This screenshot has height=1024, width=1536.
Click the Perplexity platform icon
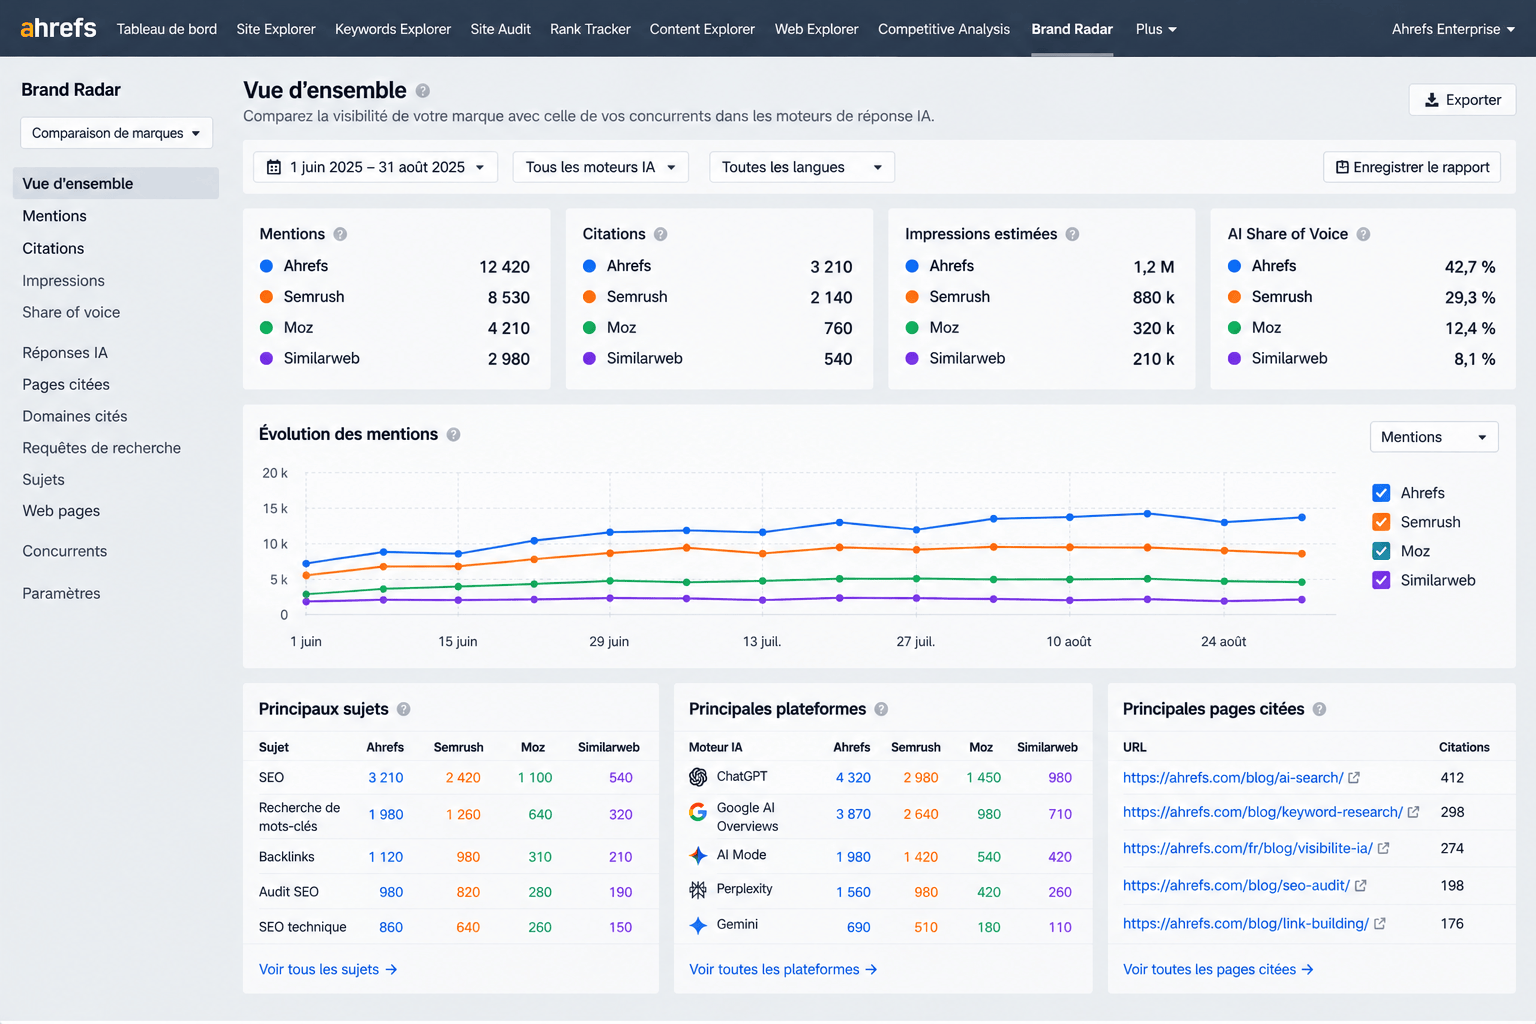click(x=698, y=890)
